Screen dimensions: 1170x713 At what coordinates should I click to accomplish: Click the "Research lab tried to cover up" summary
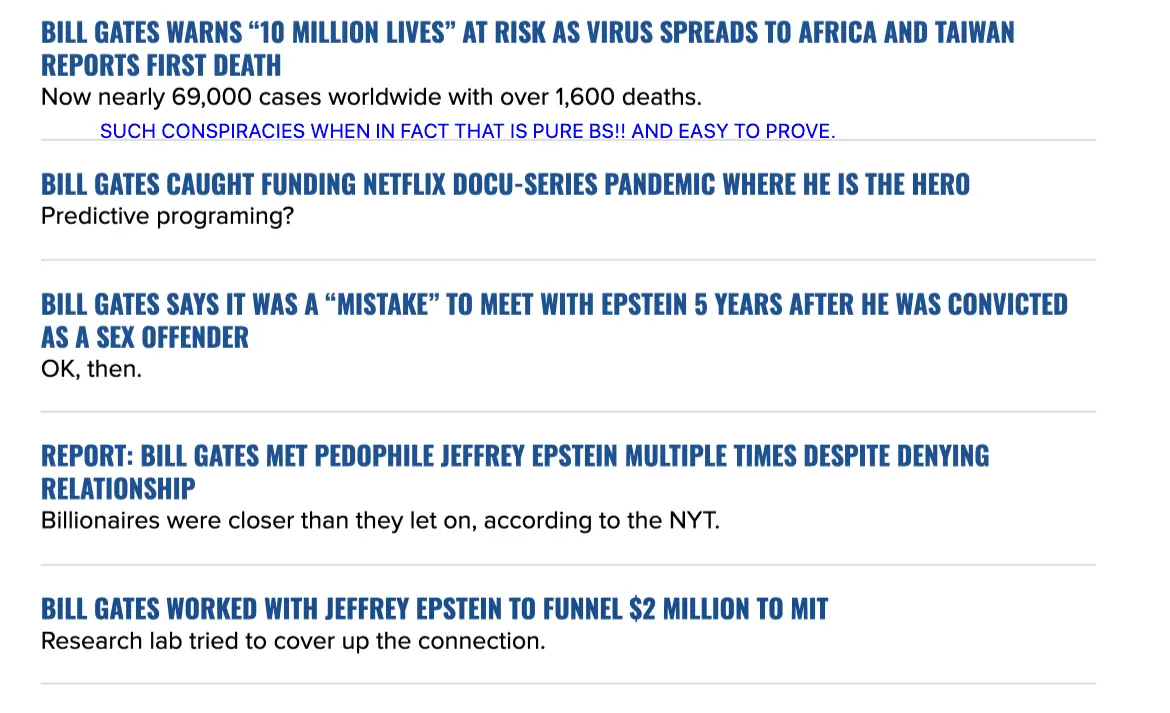(293, 641)
